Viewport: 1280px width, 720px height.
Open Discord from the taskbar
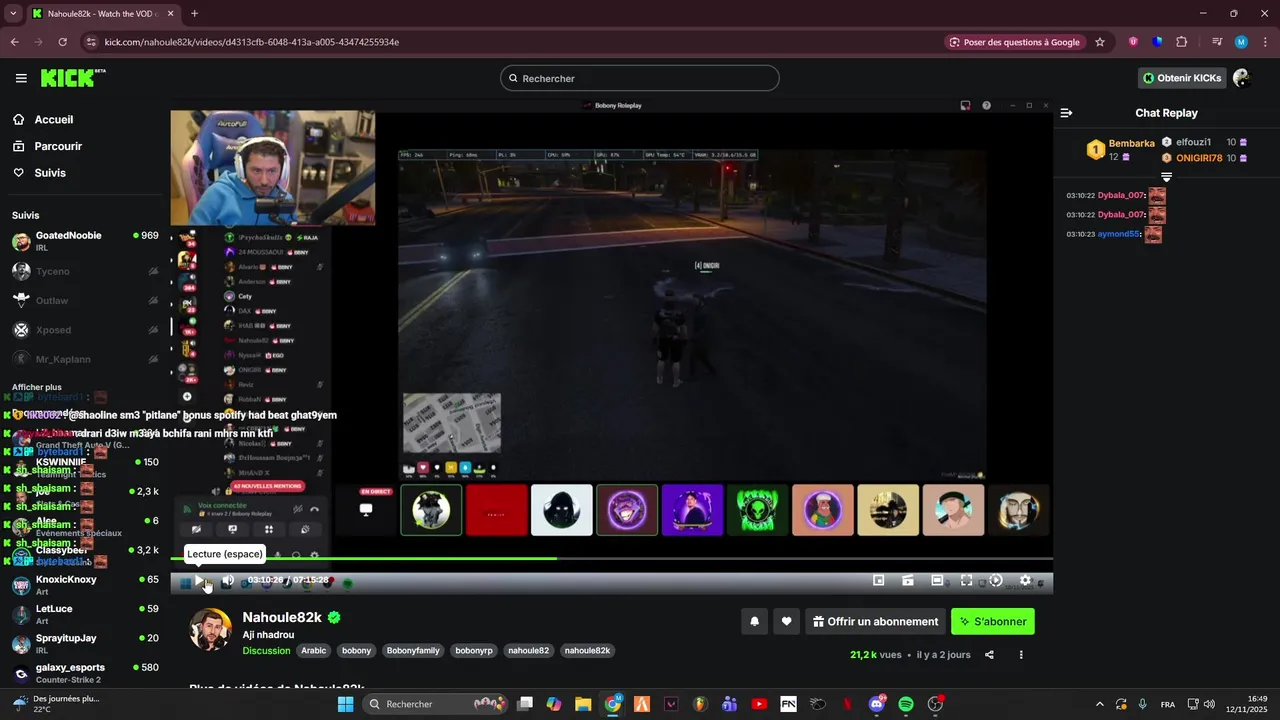(x=877, y=704)
